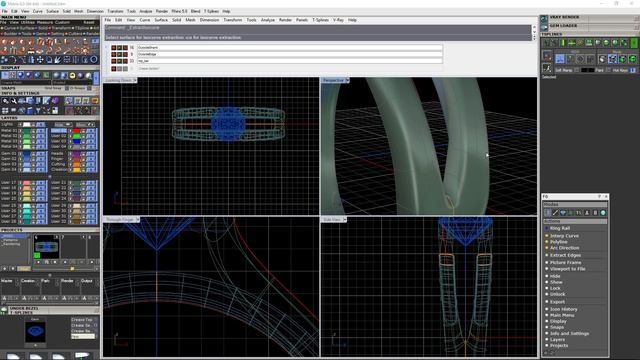Image resolution: width=640 pixels, height=360 pixels.
Task: Click Ring Rail in the F6 actions list
Action: [x=560, y=228]
